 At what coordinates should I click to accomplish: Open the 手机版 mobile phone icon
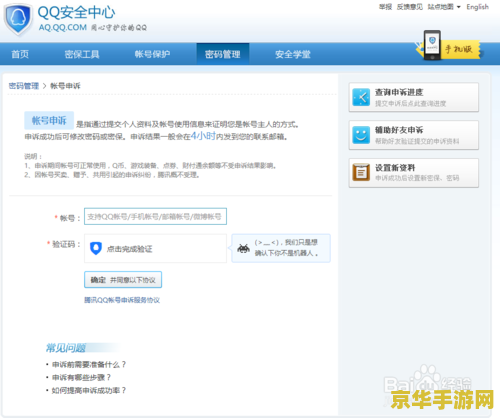[432, 45]
